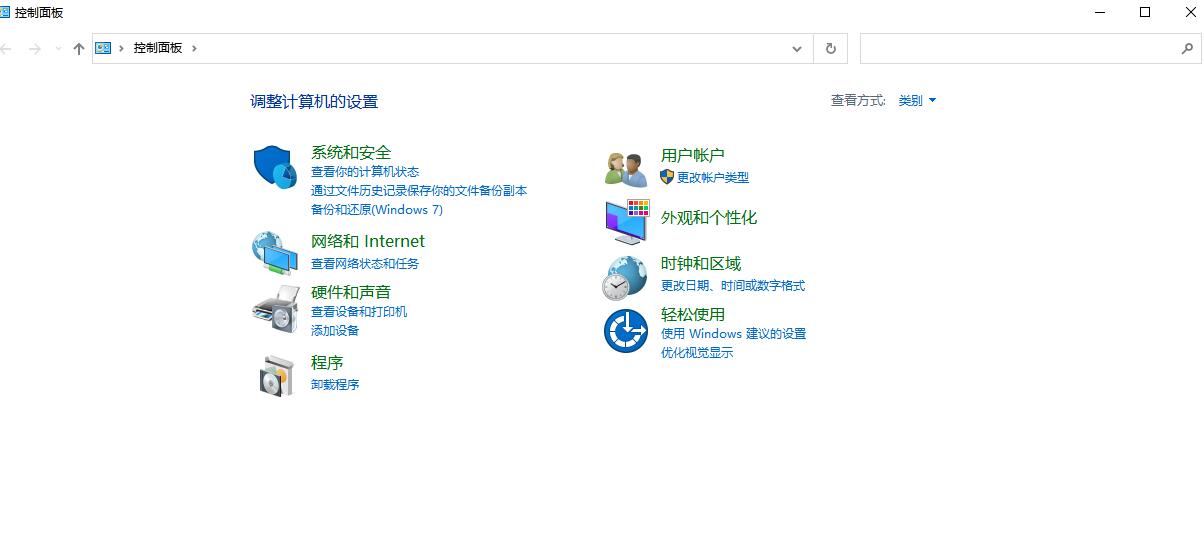Click 优化视觉显示 link
This screenshot has width=1204, height=538.
pos(697,353)
